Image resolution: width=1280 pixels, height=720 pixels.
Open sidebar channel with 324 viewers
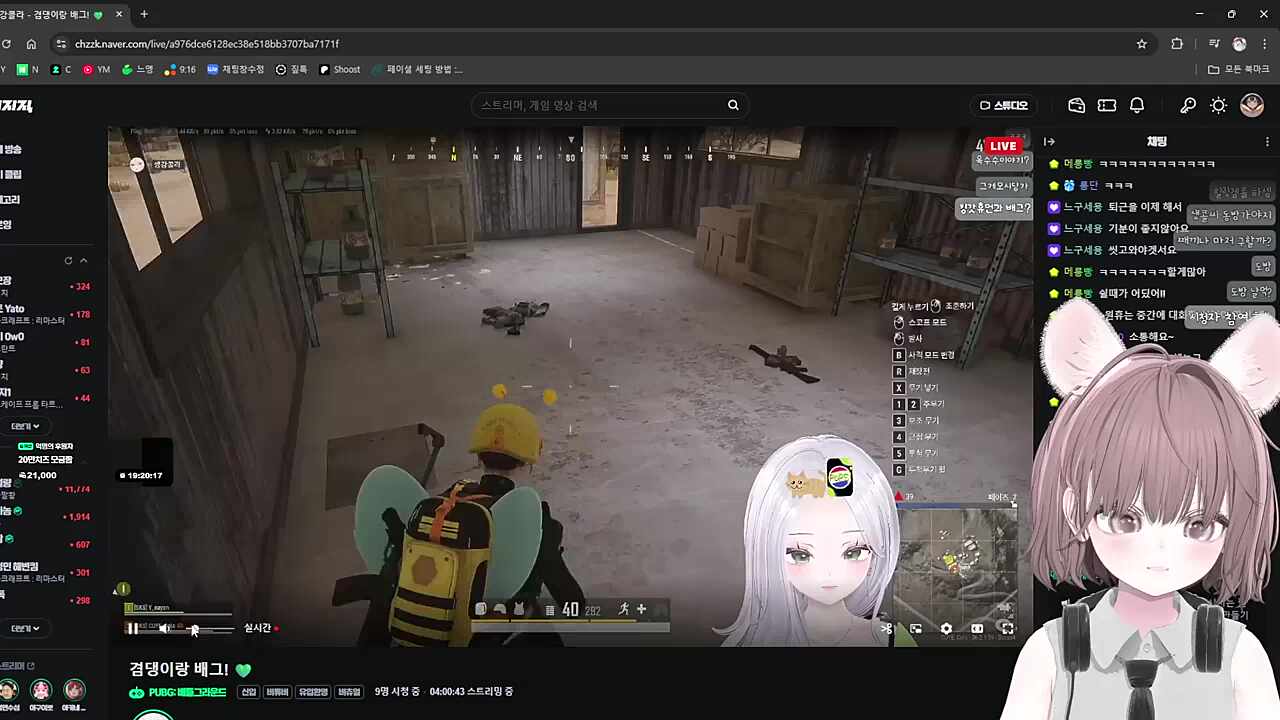47,287
